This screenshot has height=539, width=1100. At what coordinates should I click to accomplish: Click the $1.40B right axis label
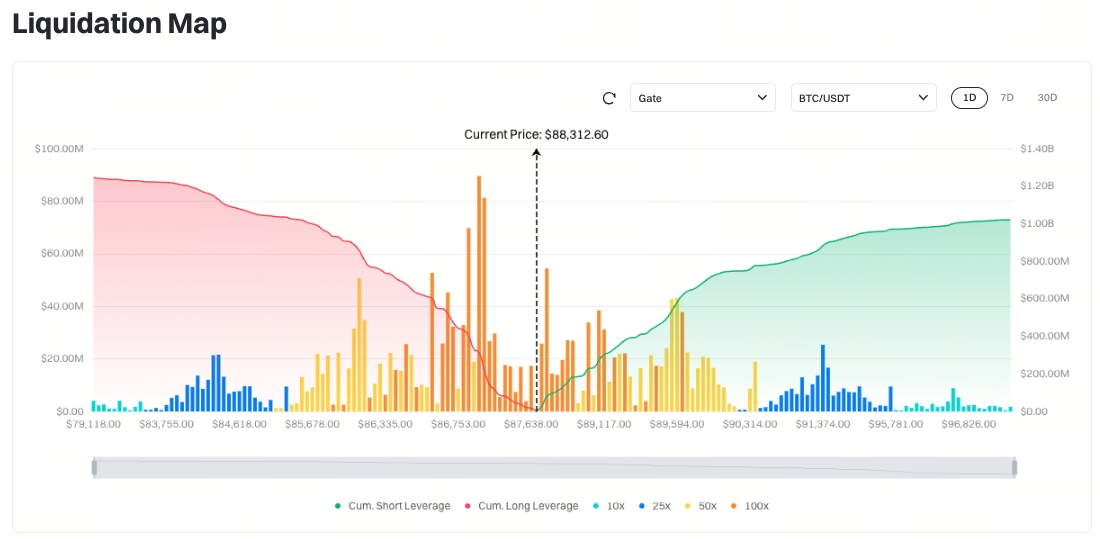pyautogui.click(x=1038, y=149)
